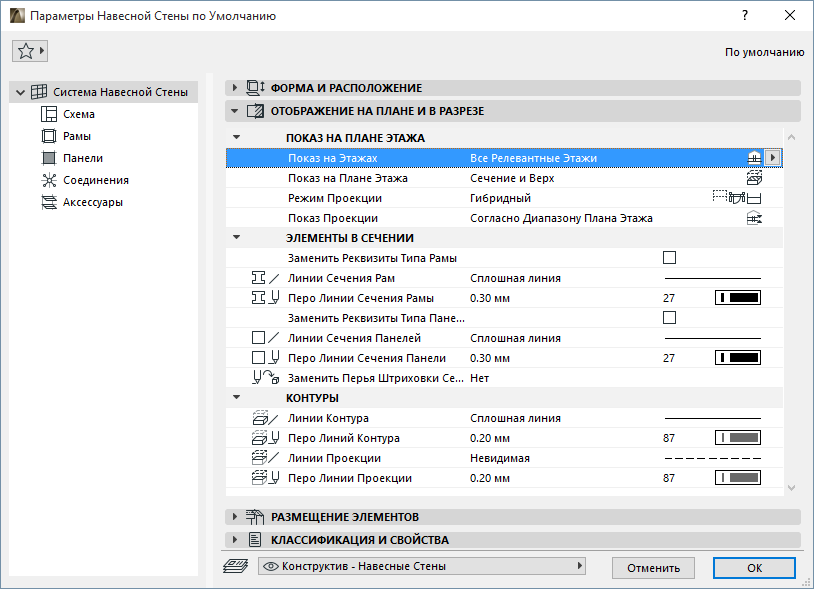The height and width of the screenshot is (589, 814).
Task: Click the Сечение и Верх display icon
Action: 754,178
